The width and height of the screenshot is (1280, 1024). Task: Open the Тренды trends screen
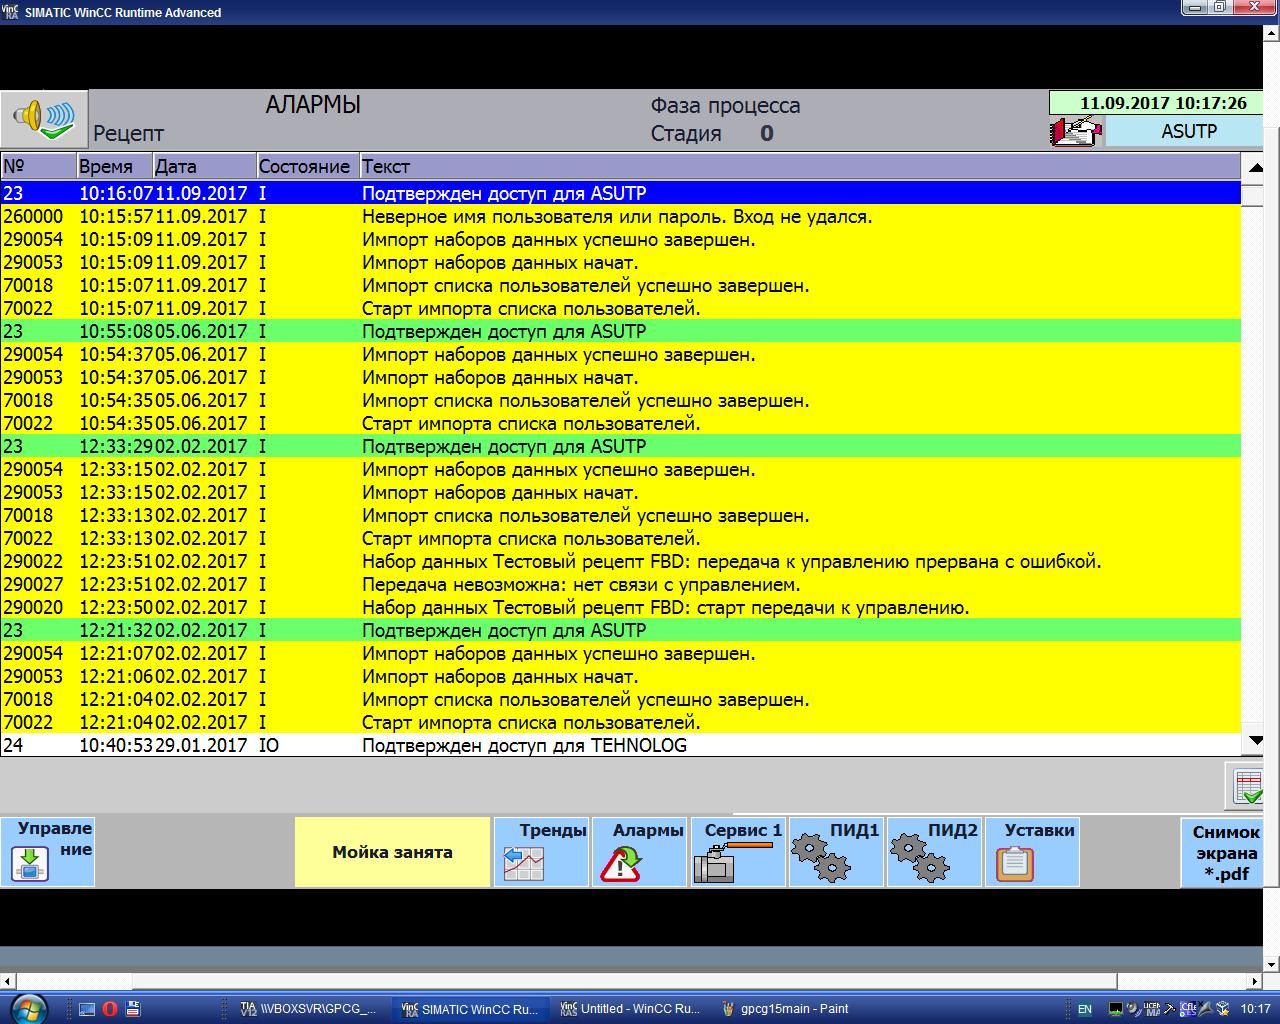click(540, 851)
